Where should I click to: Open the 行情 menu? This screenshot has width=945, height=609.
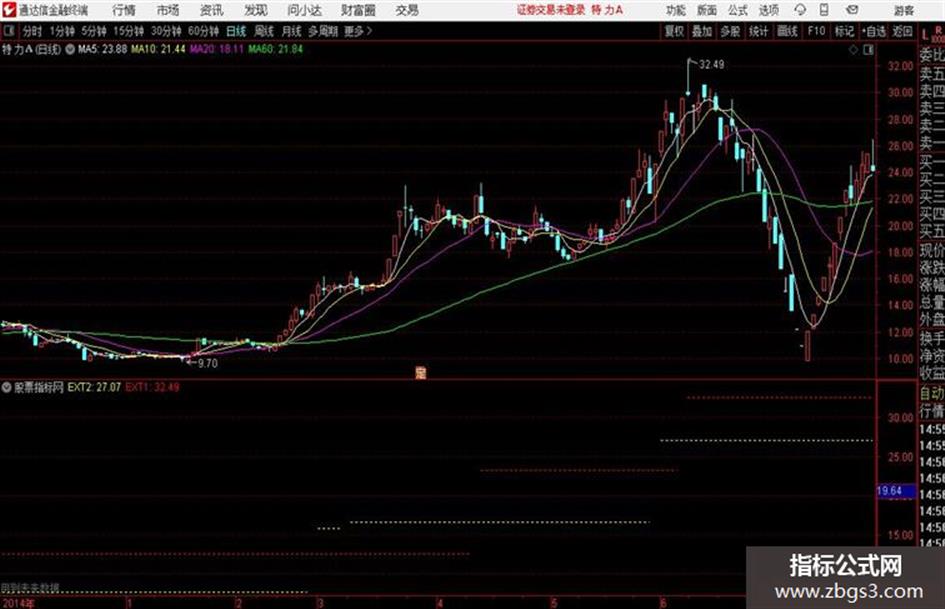(x=124, y=10)
